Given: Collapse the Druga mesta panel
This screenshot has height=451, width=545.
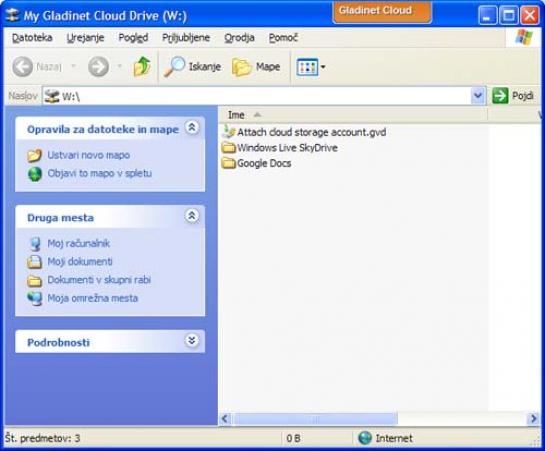Looking at the screenshot, I should [x=192, y=216].
